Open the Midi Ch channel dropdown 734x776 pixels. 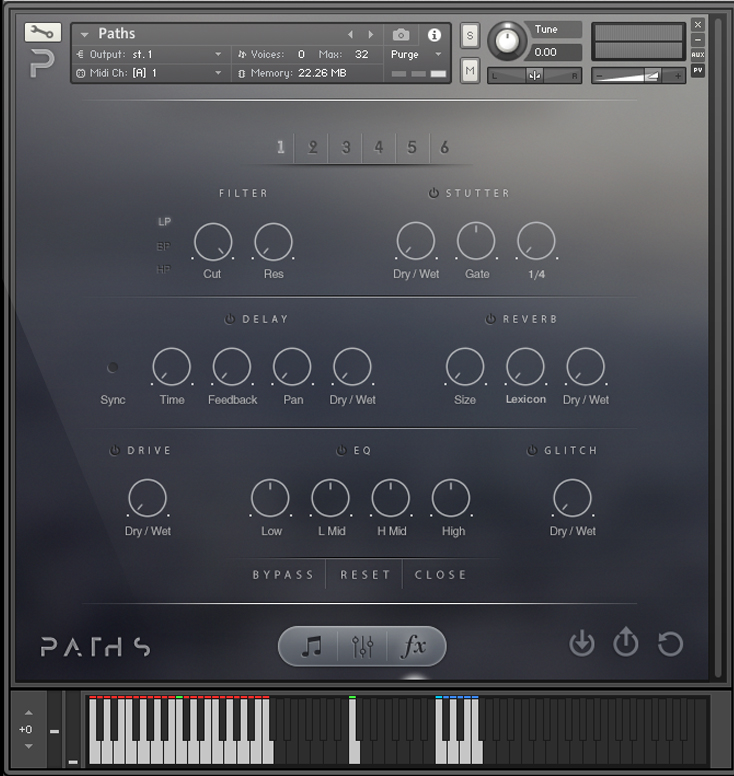coord(150,73)
